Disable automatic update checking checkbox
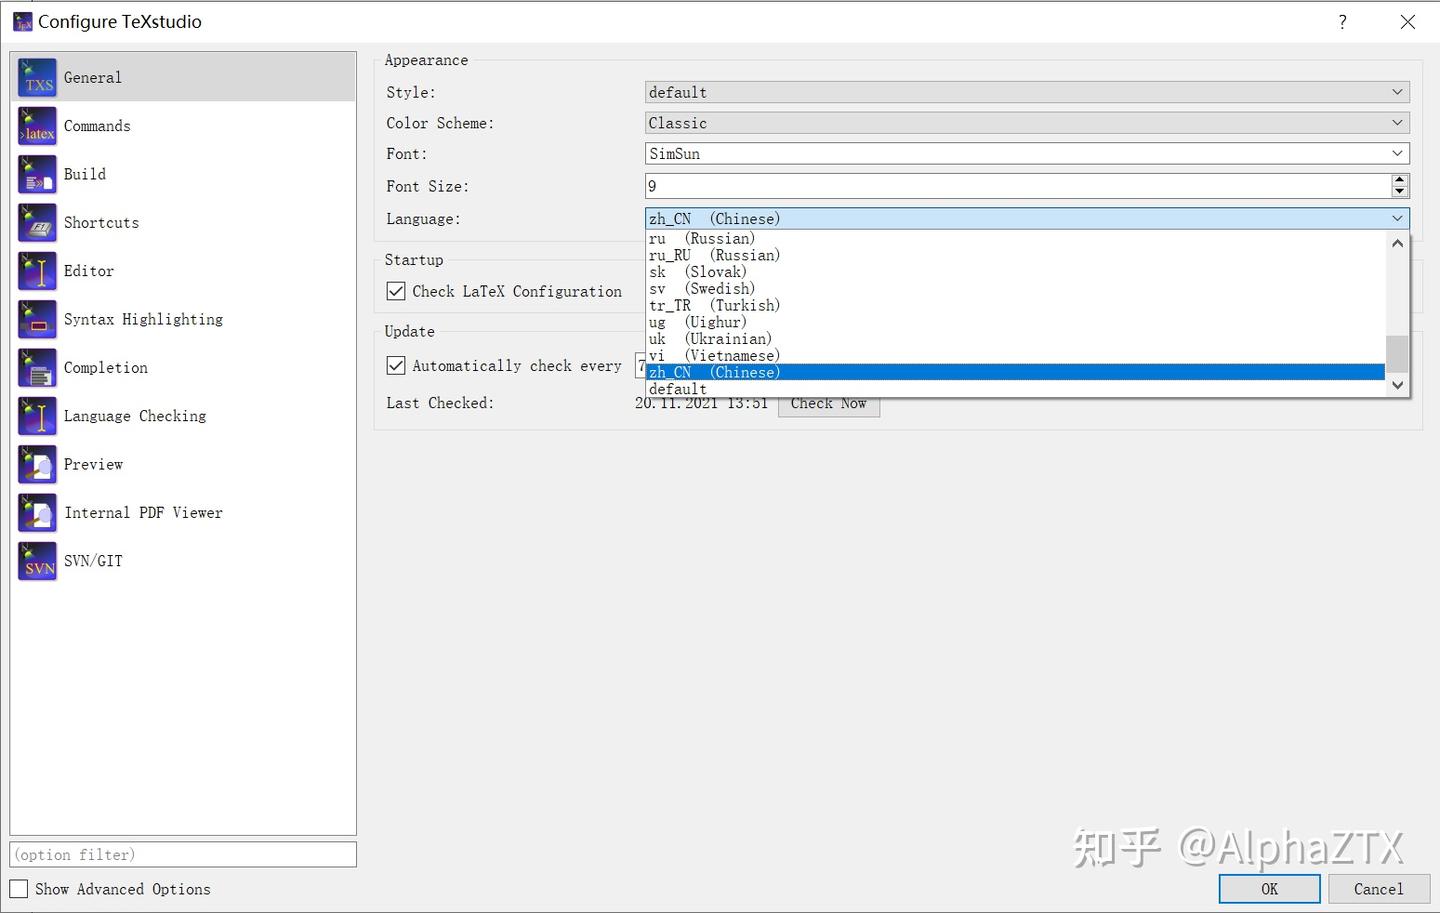 coord(396,365)
